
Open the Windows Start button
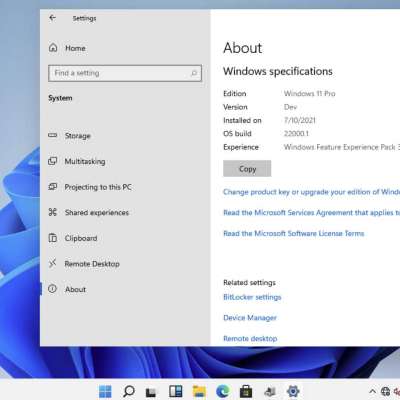click(x=105, y=391)
